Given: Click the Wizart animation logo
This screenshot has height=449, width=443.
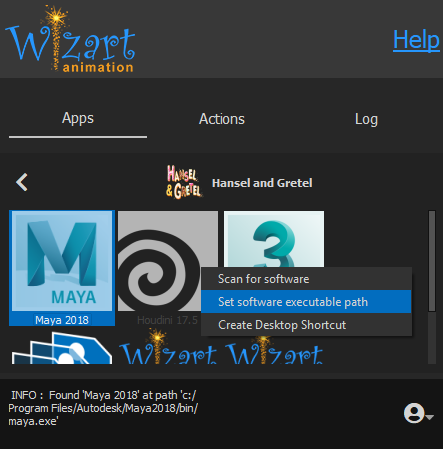Looking at the screenshot, I should (x=70, y=39).
